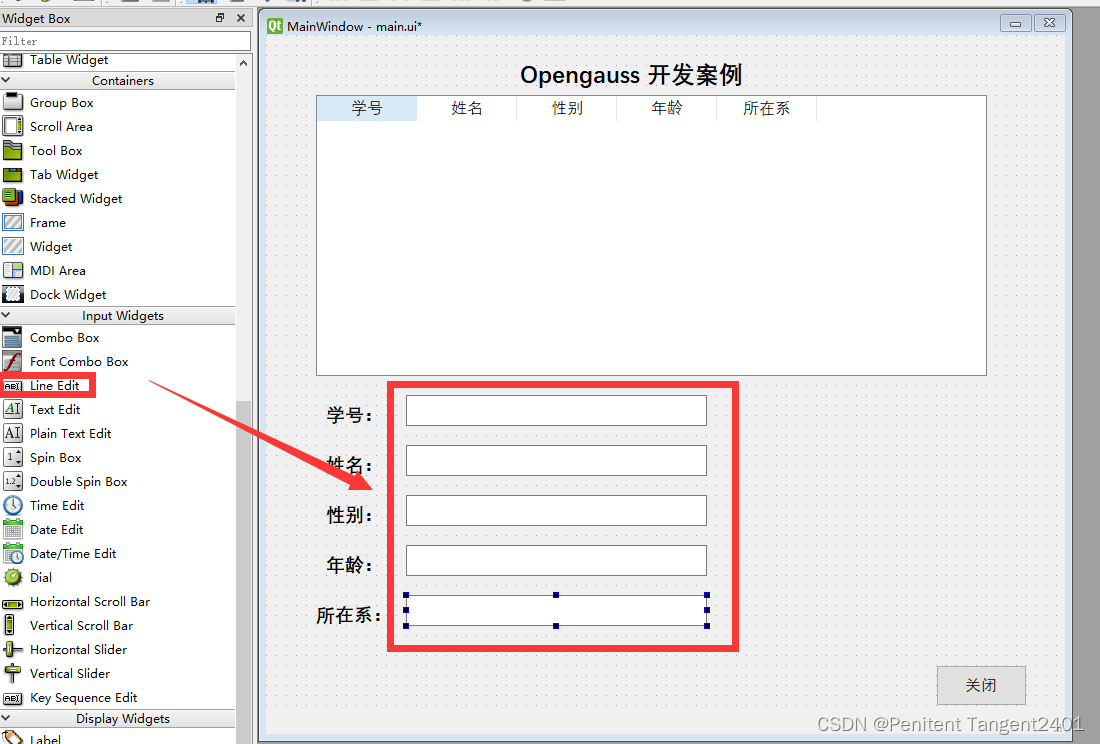Click the Label widget icon

coord(13,738)
